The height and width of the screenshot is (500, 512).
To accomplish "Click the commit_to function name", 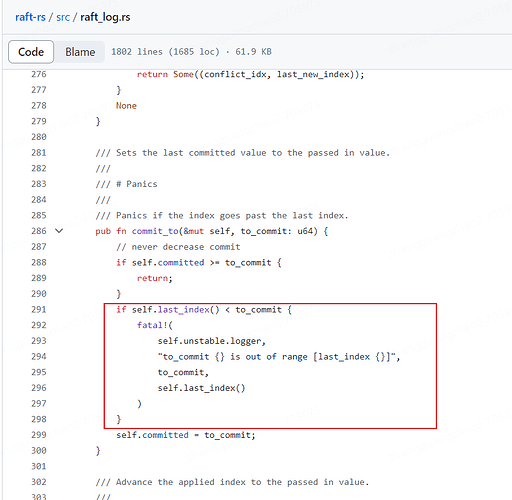I will click(x=155, y=231).
